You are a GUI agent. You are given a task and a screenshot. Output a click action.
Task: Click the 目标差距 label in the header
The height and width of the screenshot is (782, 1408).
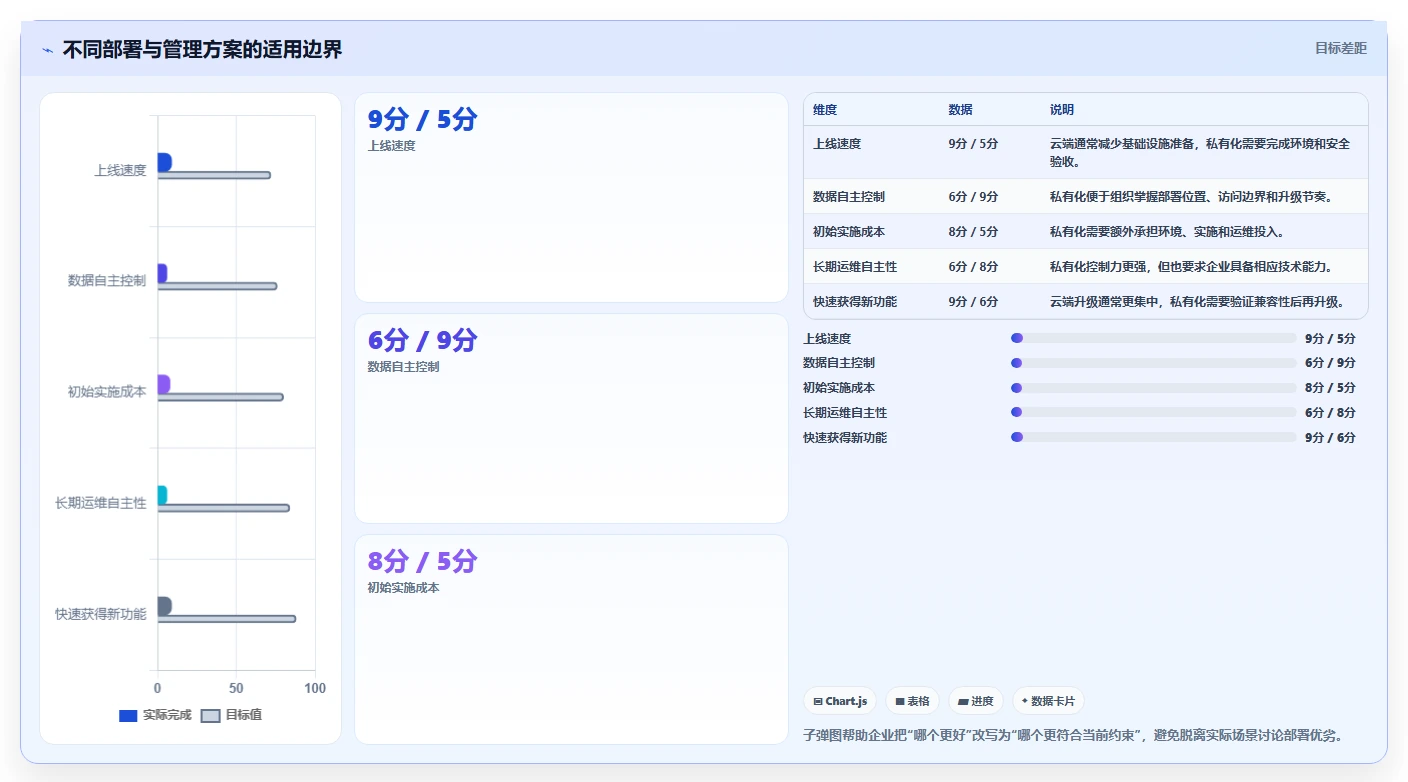(1340, 48)
